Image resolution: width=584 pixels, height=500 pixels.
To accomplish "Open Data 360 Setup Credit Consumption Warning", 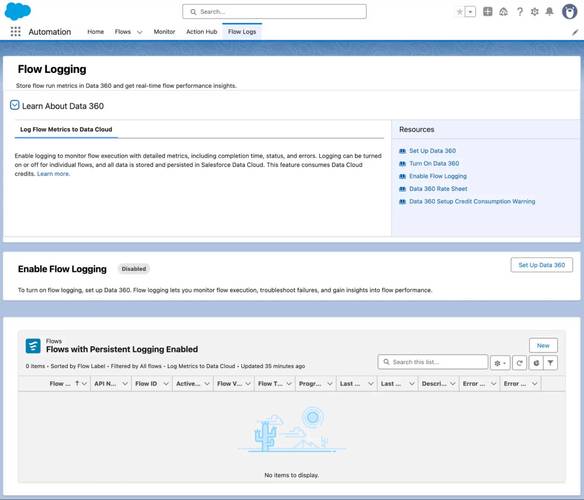I will [472, 201].
